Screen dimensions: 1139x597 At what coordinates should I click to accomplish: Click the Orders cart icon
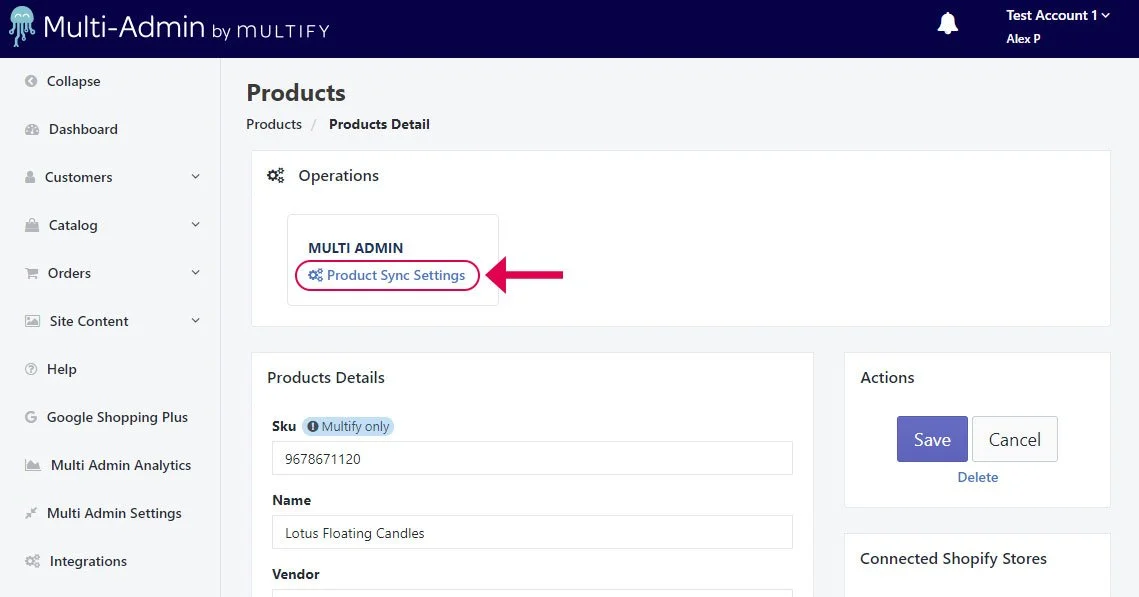coord(31,273)
